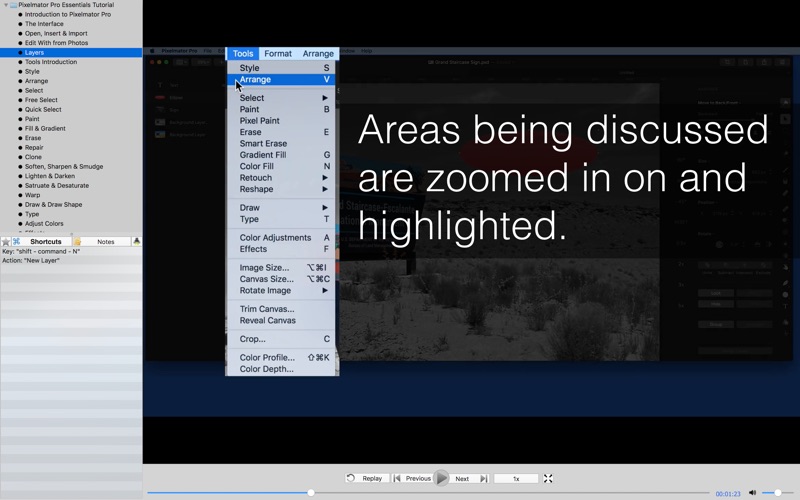
Task: Choose Gradient Fill in the Tools menu
Action: [282, 155]
